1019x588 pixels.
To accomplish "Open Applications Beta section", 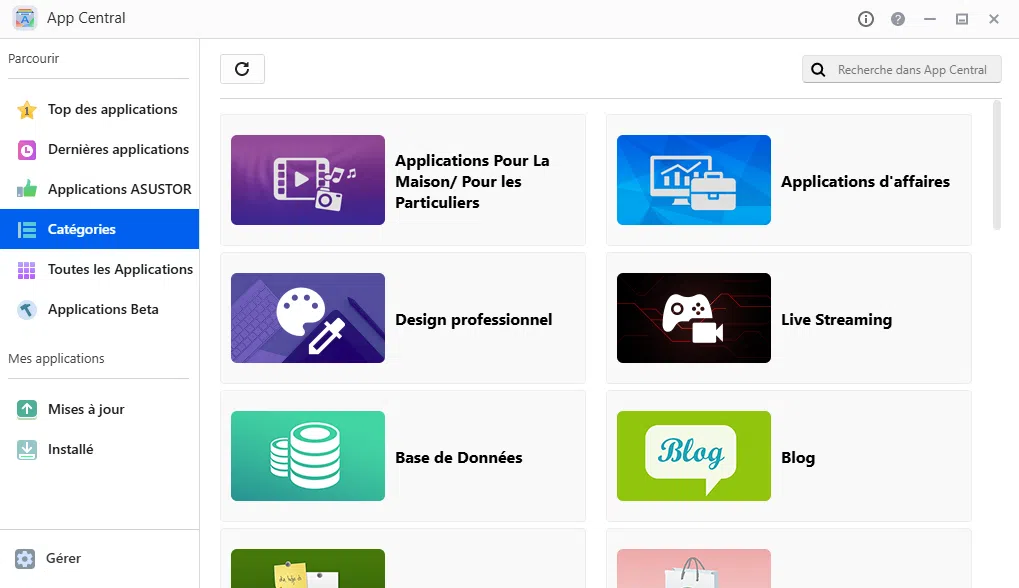I will 99,309.
